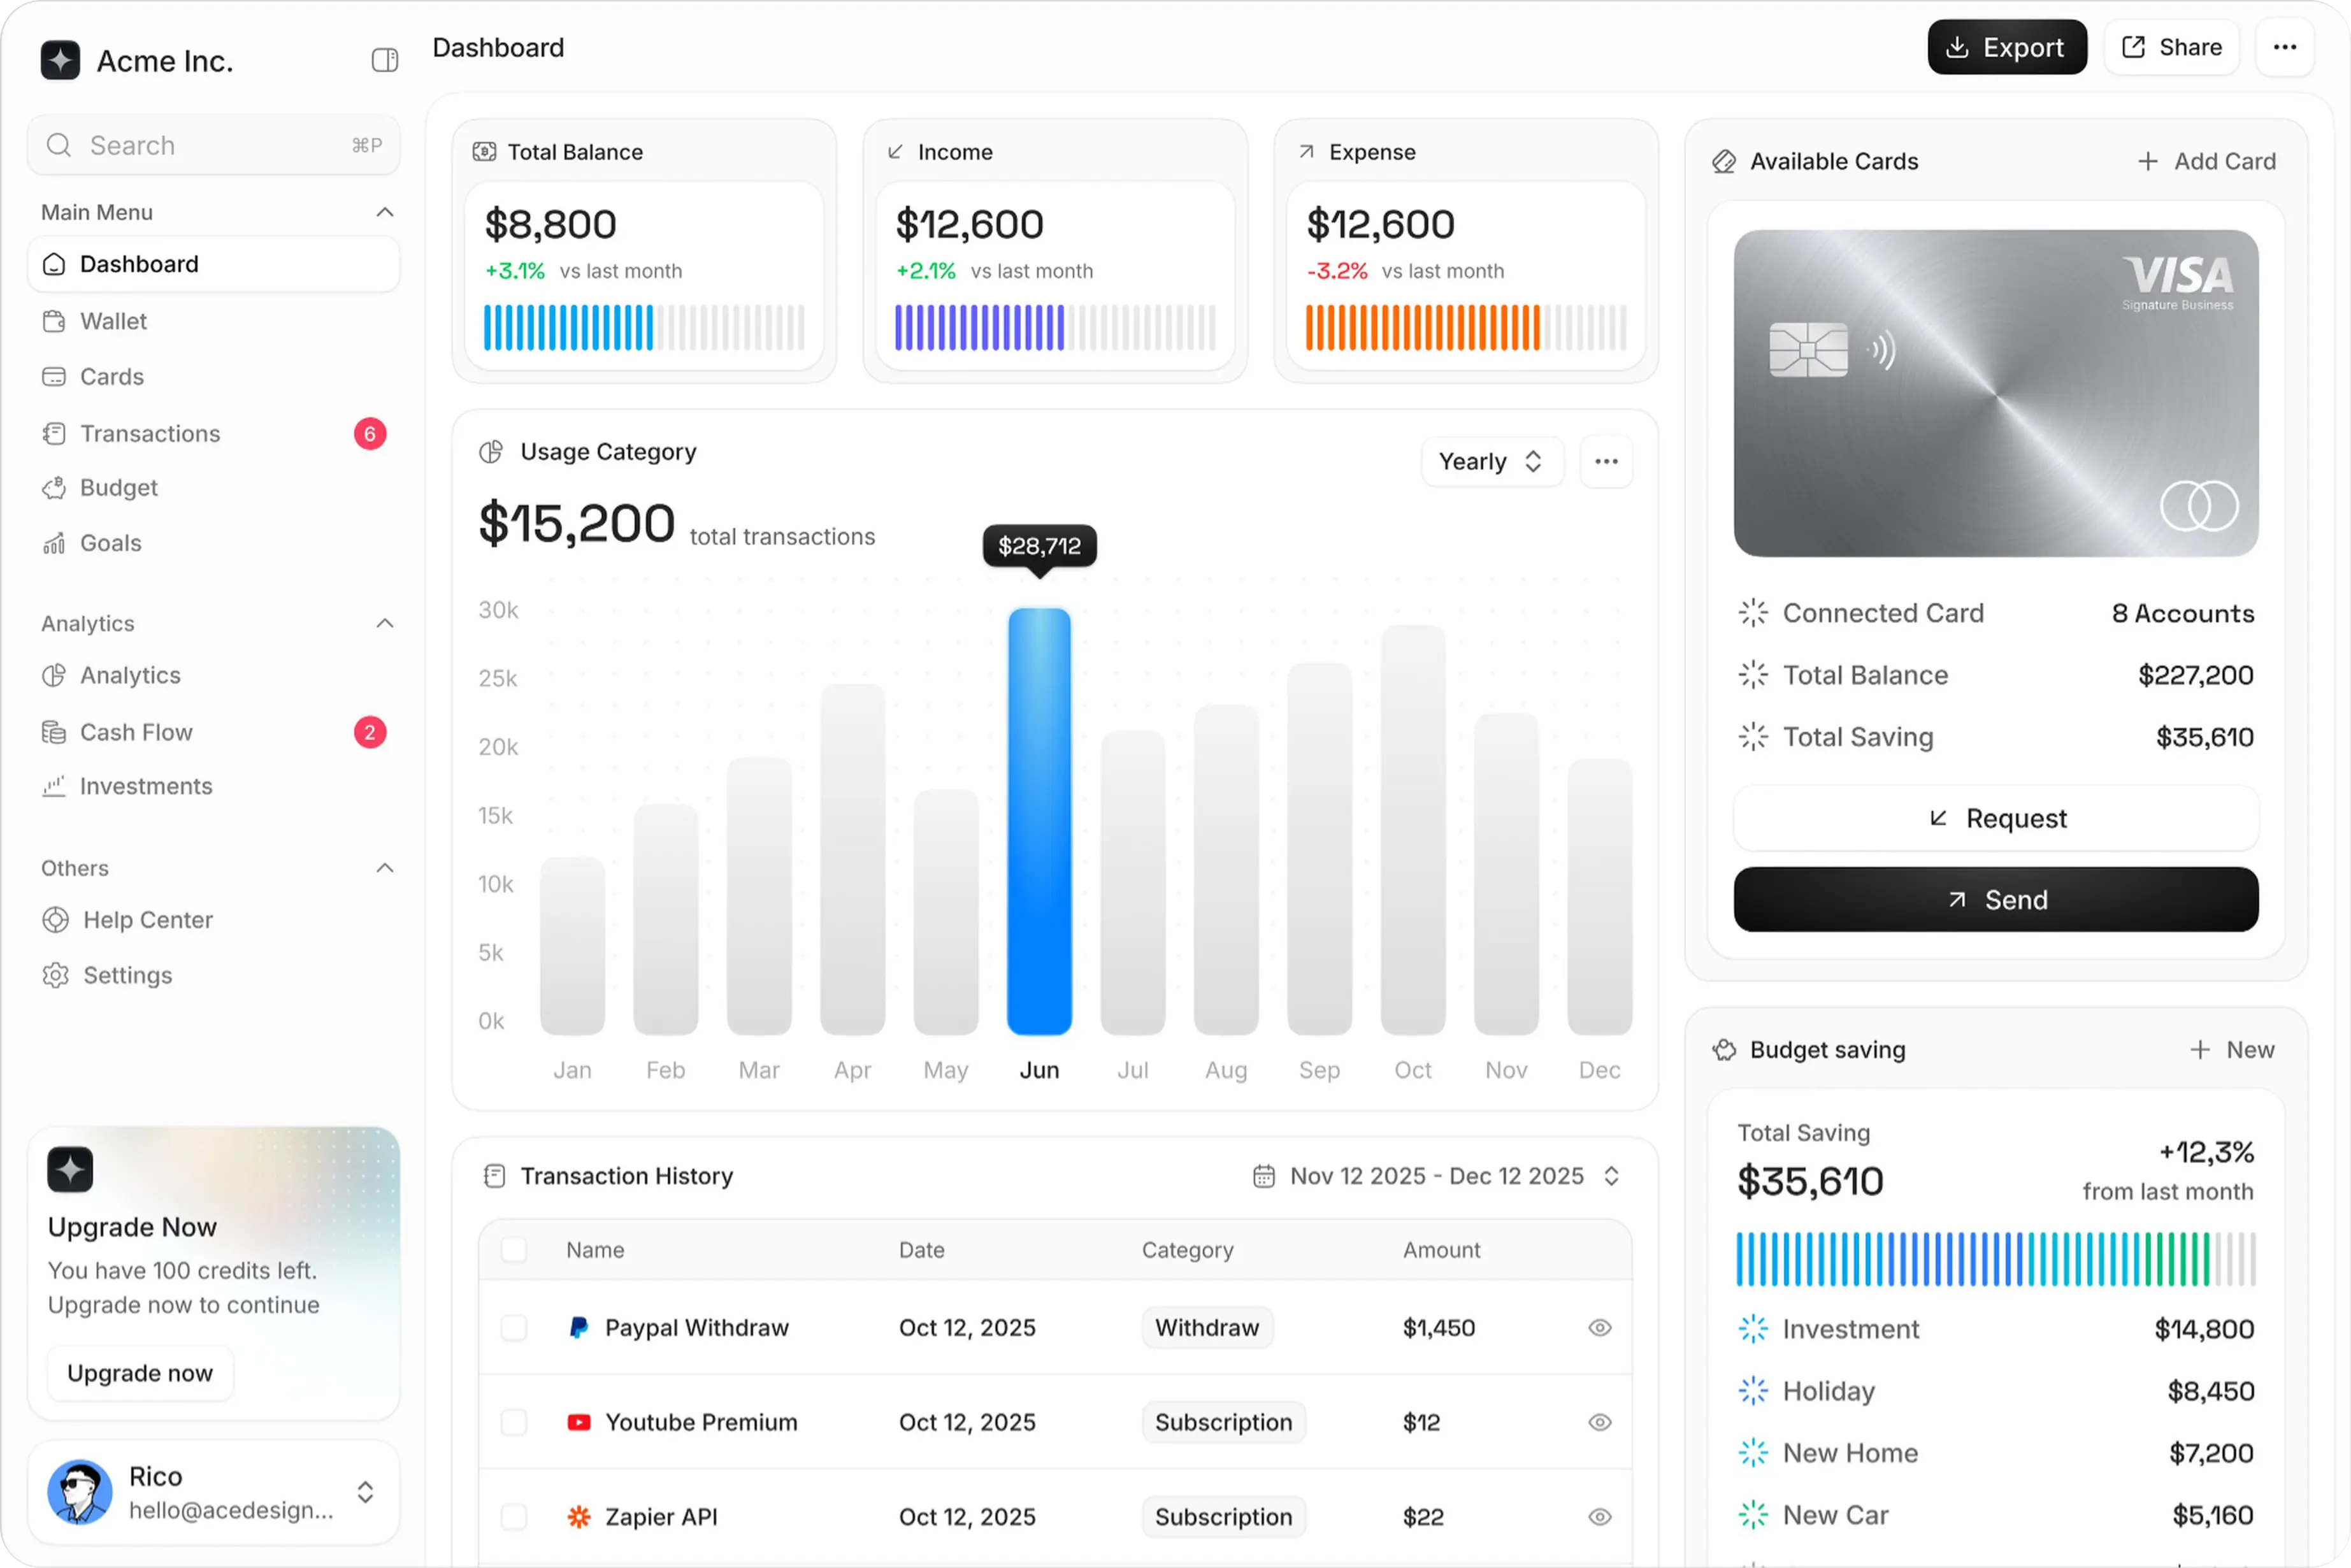
Task: Open Cash Flow in the sidebar
Action: 213,732
